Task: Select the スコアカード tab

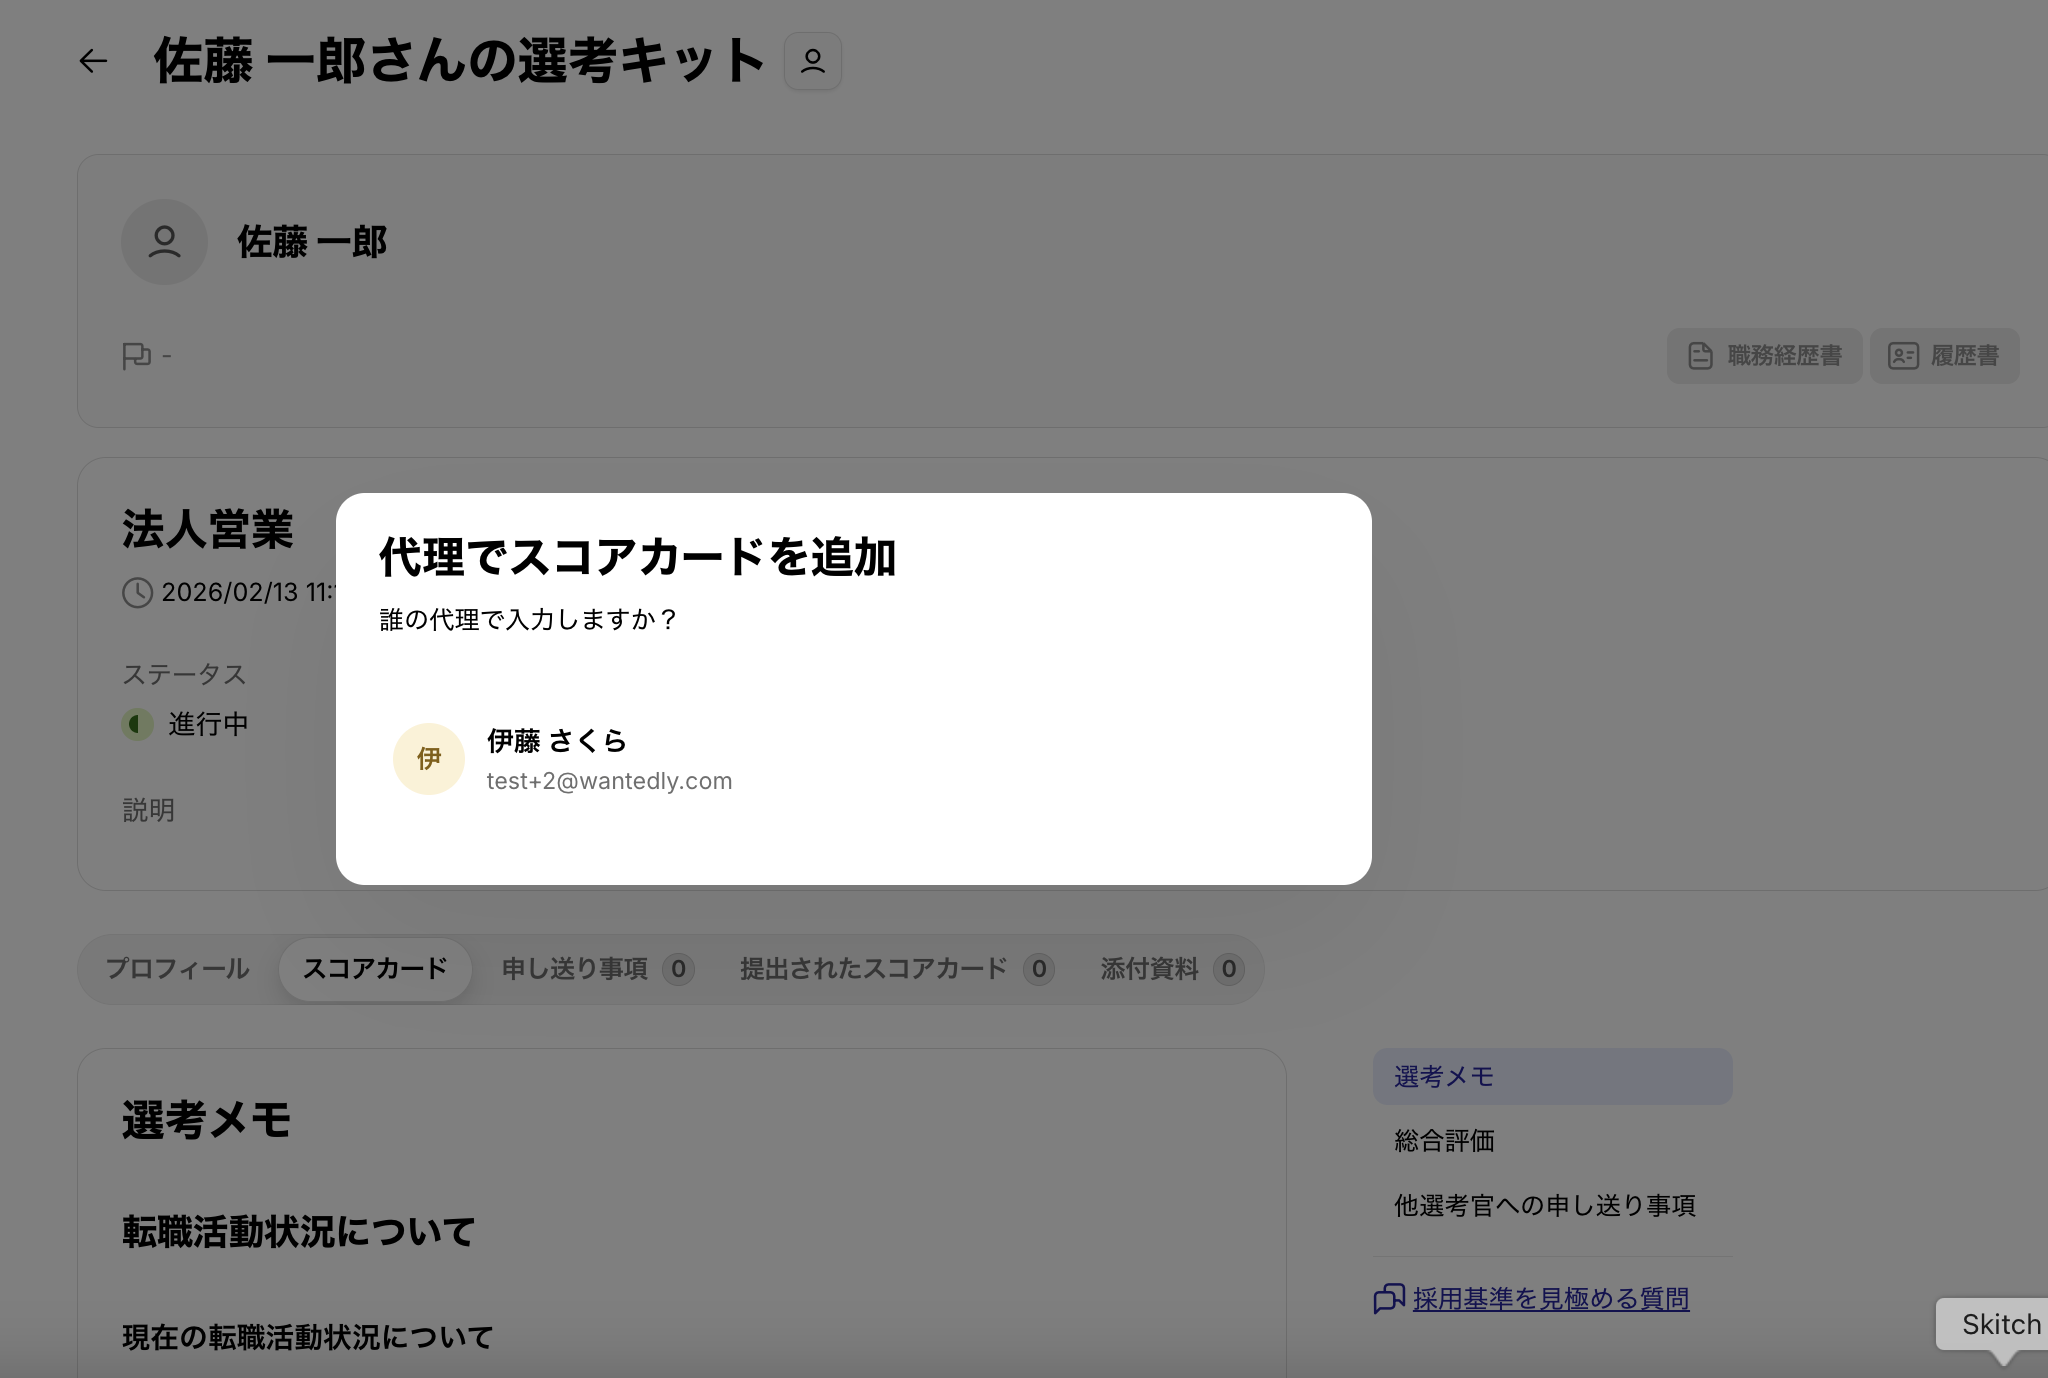Action: tap(375, 968)
